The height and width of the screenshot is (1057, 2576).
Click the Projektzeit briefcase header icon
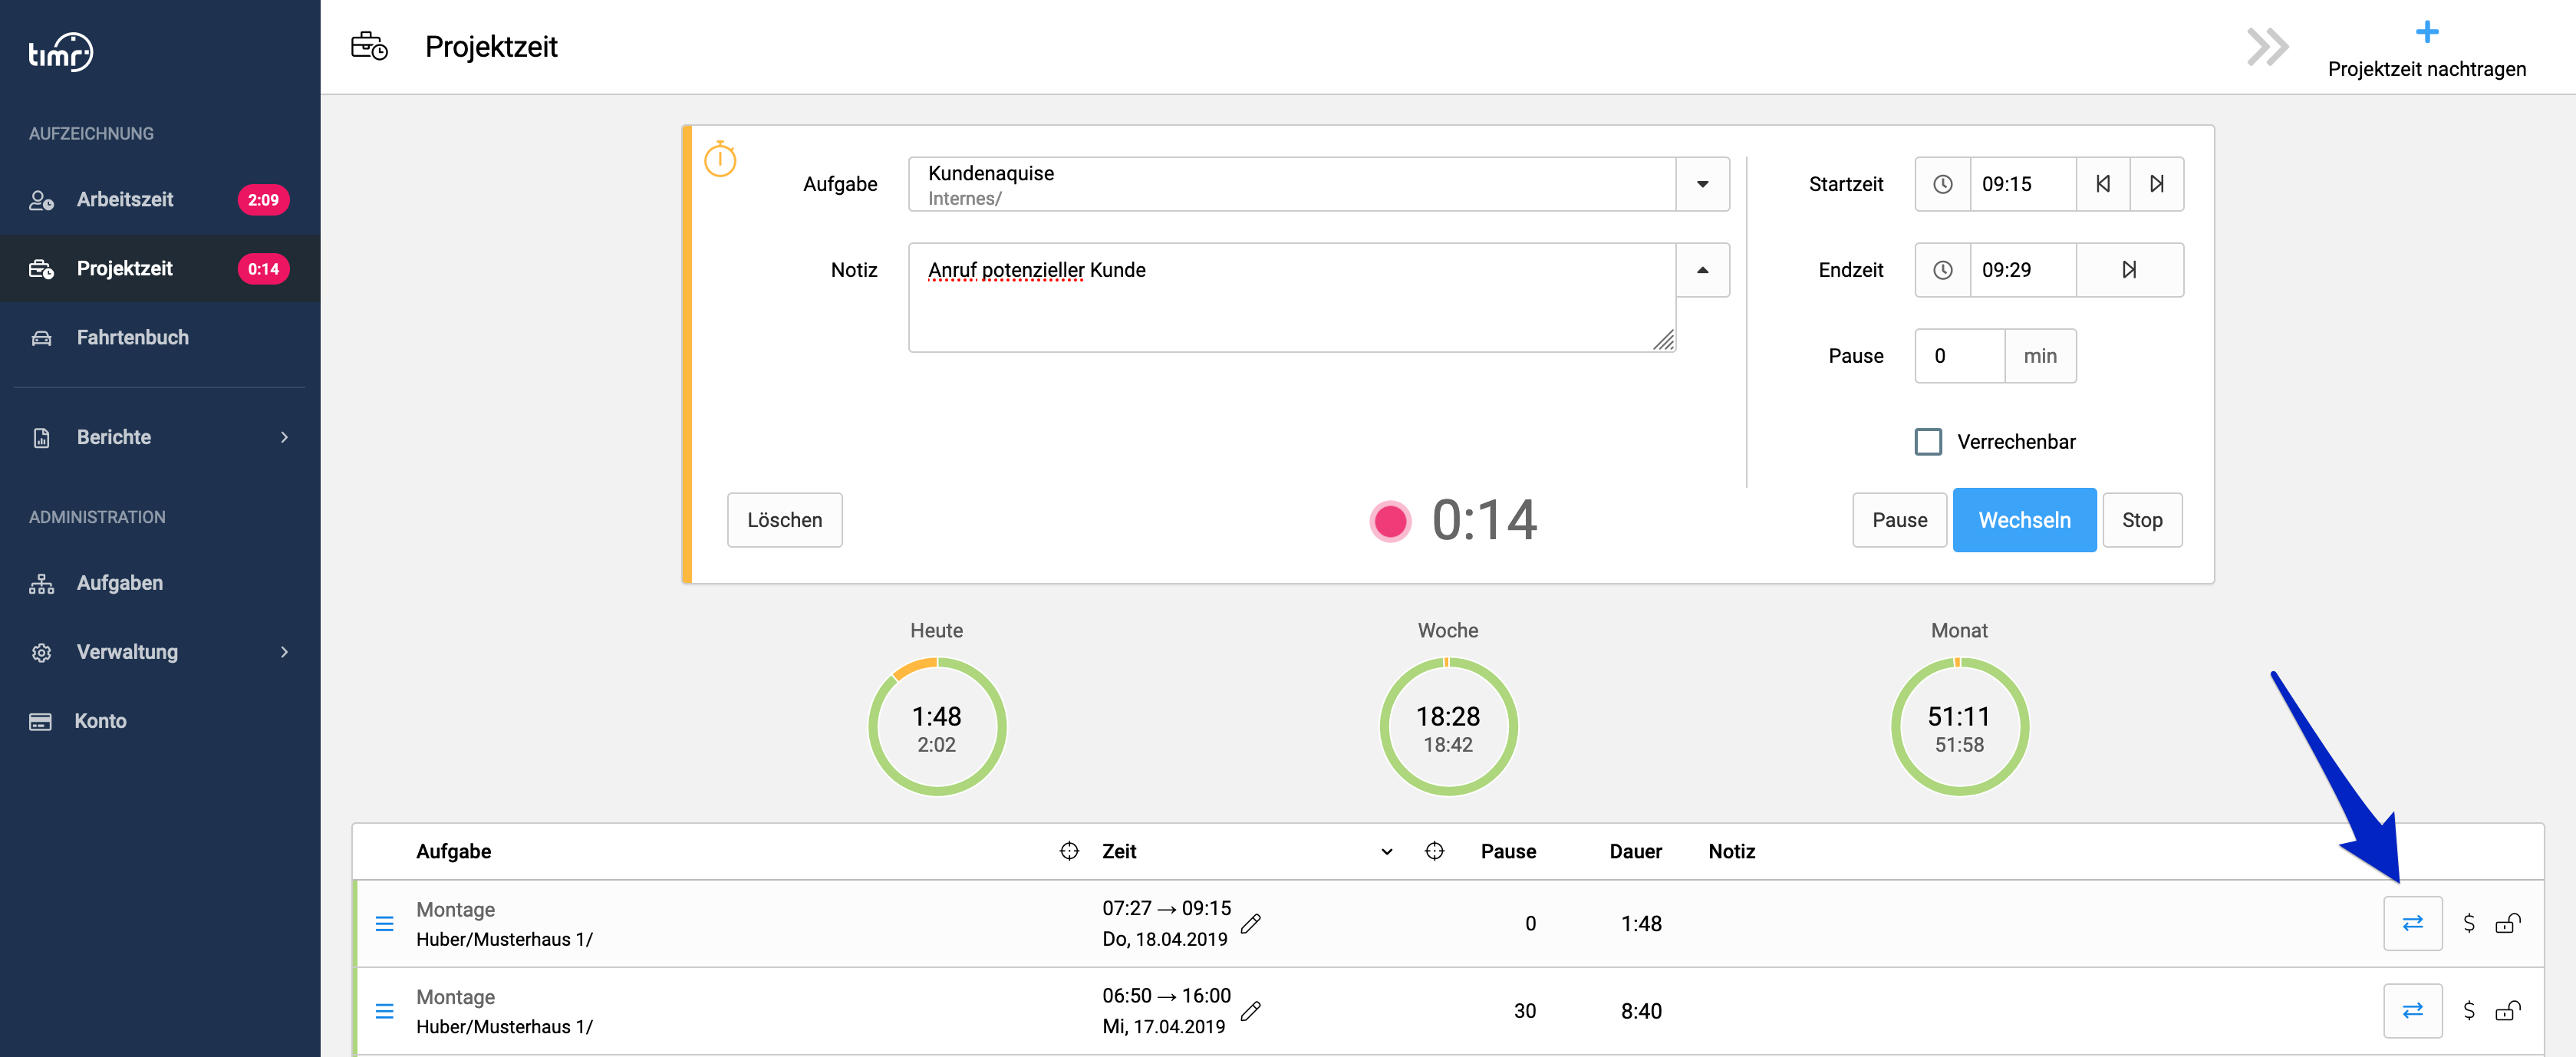pyautogui.click(x=369, y=46)
